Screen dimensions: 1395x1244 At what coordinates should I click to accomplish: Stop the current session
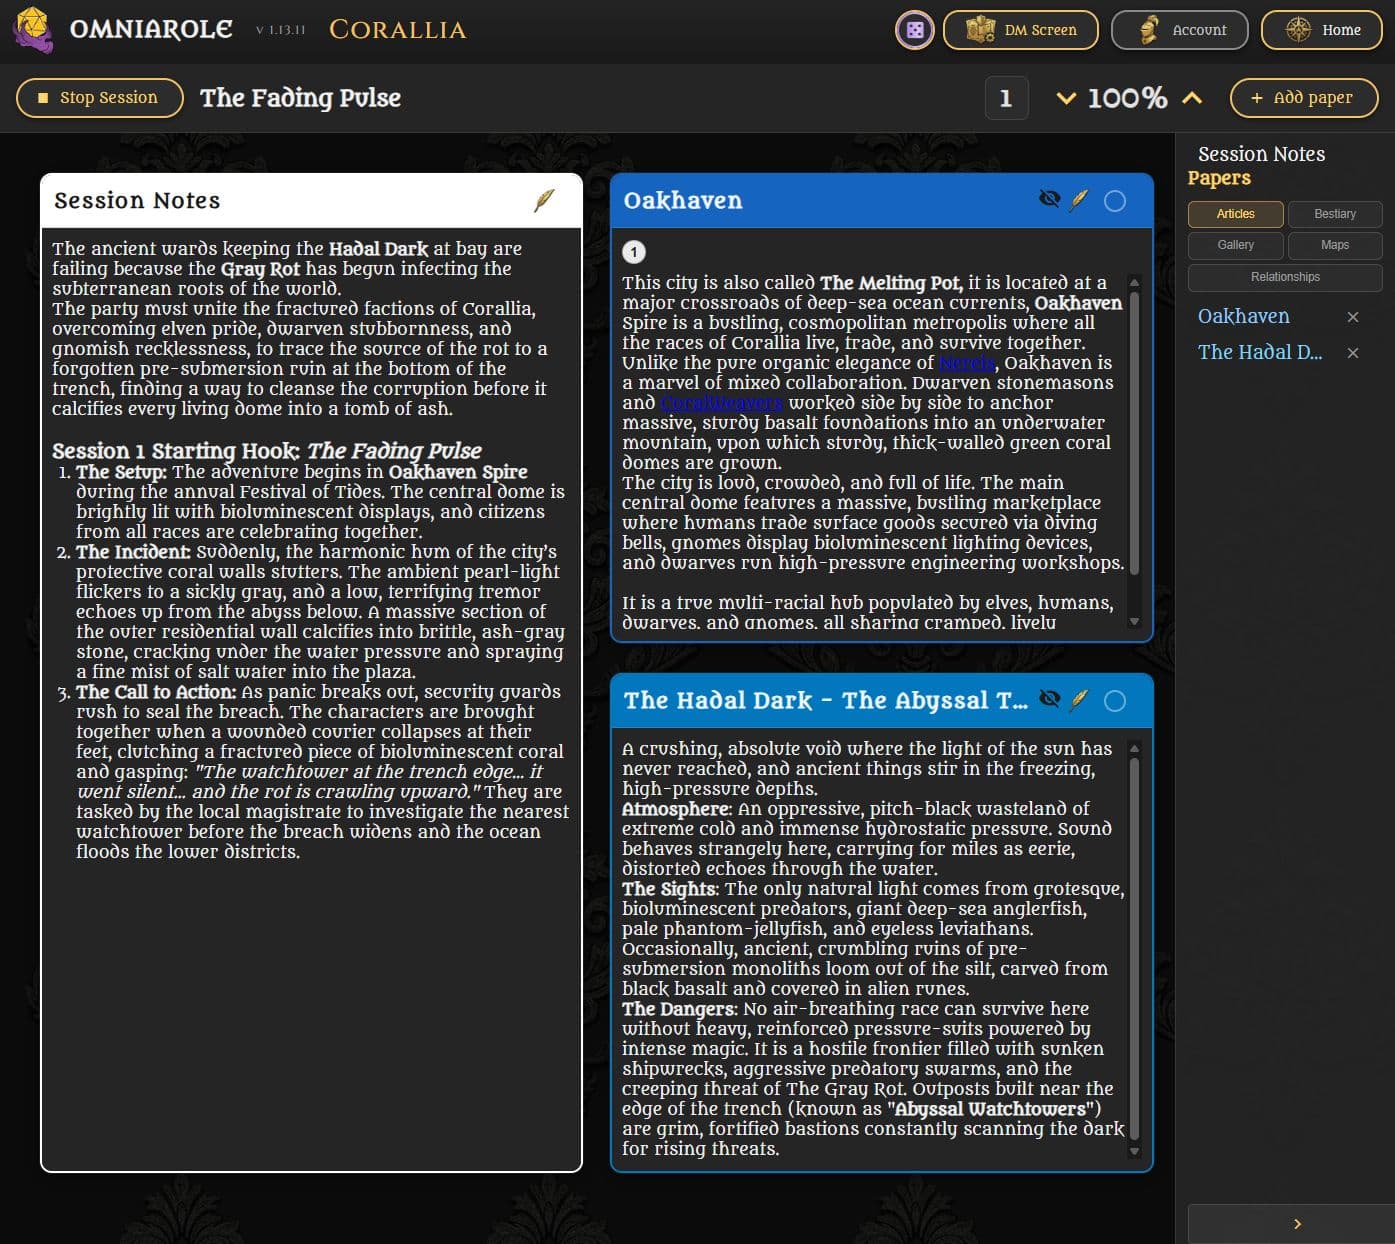[x=100, y=98]
